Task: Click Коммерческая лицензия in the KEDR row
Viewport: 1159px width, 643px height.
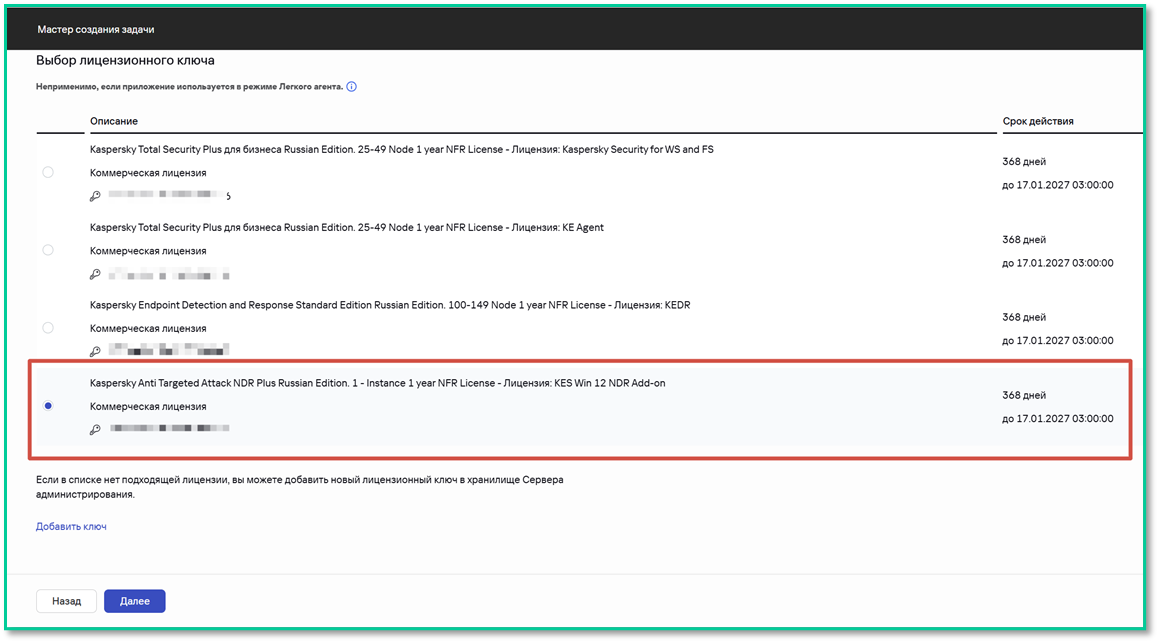Action: point(148,329)
